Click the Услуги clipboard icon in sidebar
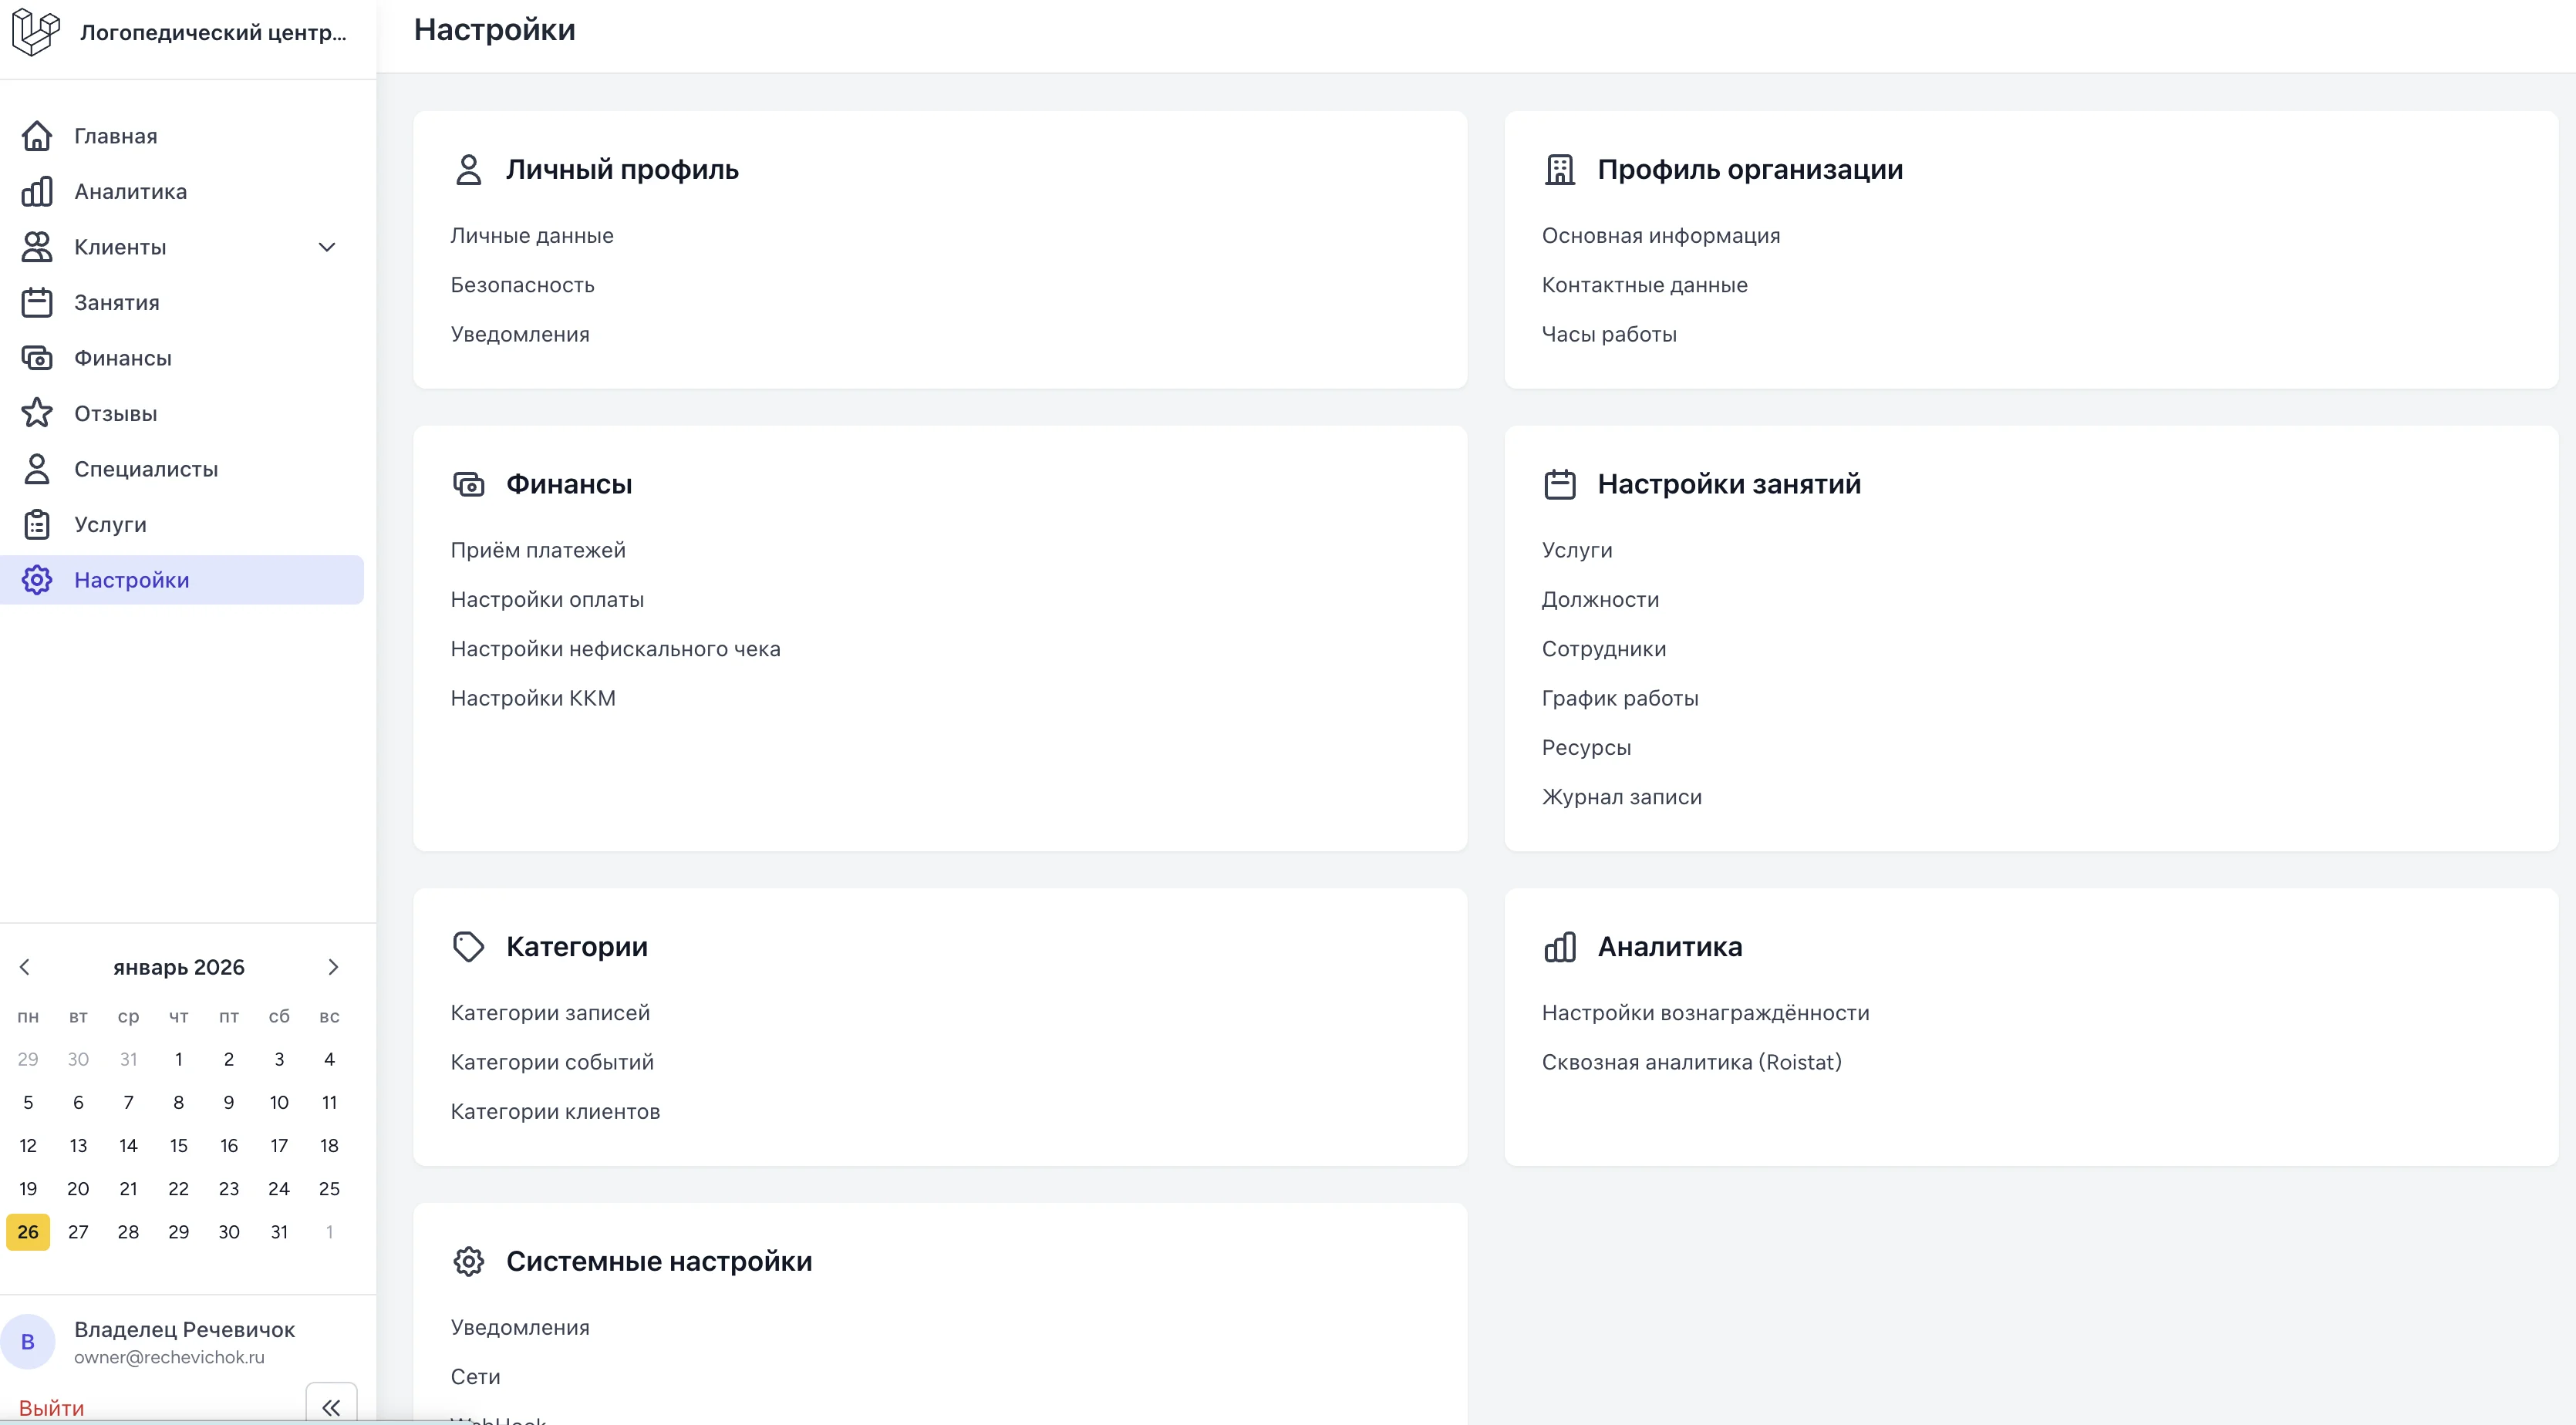 (37, 524)
